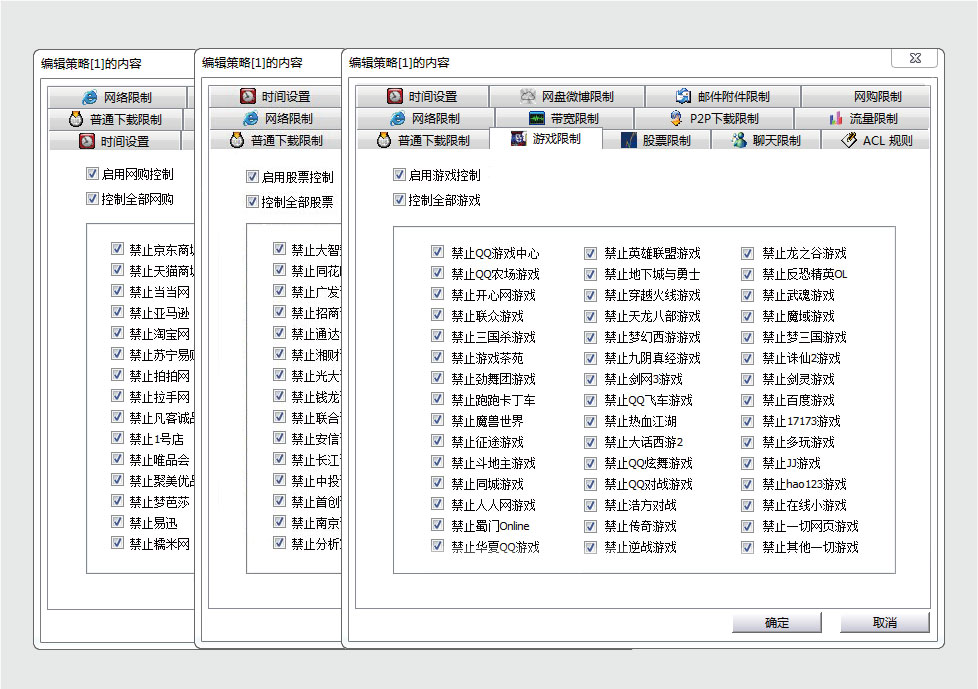This screenshot has height=689, width=978.
Task: Select the P2P下载限制 tab icon
Action: click(x=676, y=119)
